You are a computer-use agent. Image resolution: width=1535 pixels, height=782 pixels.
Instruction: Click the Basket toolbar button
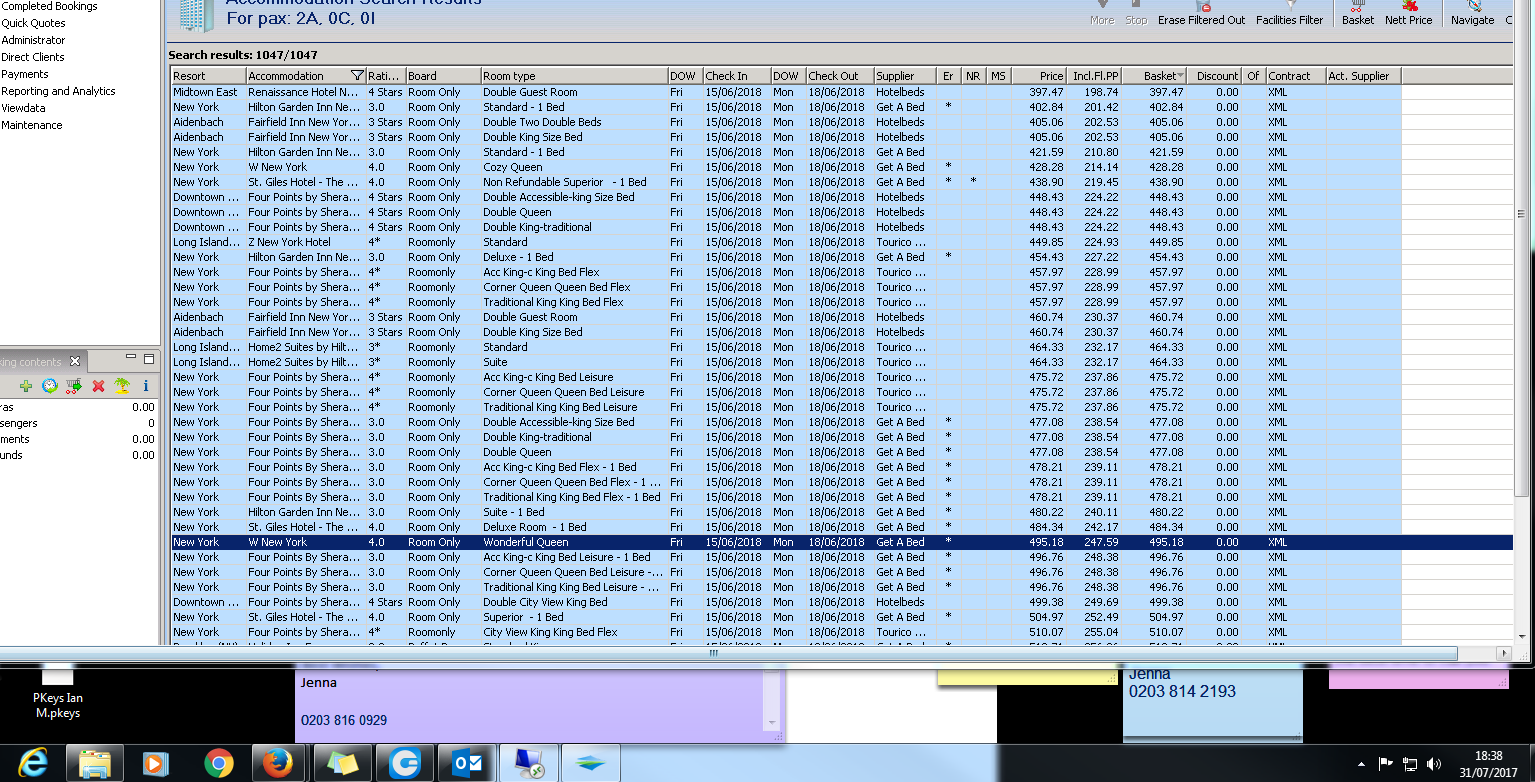coord(1358,13)
